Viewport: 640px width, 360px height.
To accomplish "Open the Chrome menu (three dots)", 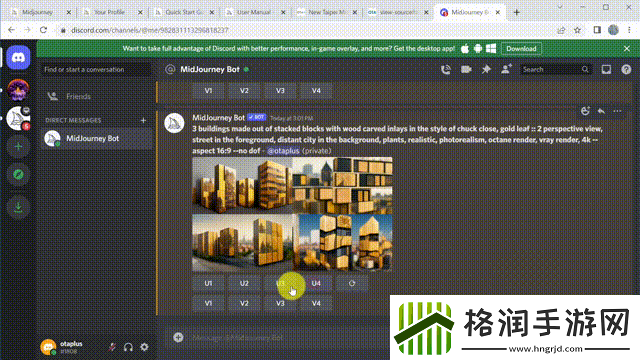I will point(629,30).
